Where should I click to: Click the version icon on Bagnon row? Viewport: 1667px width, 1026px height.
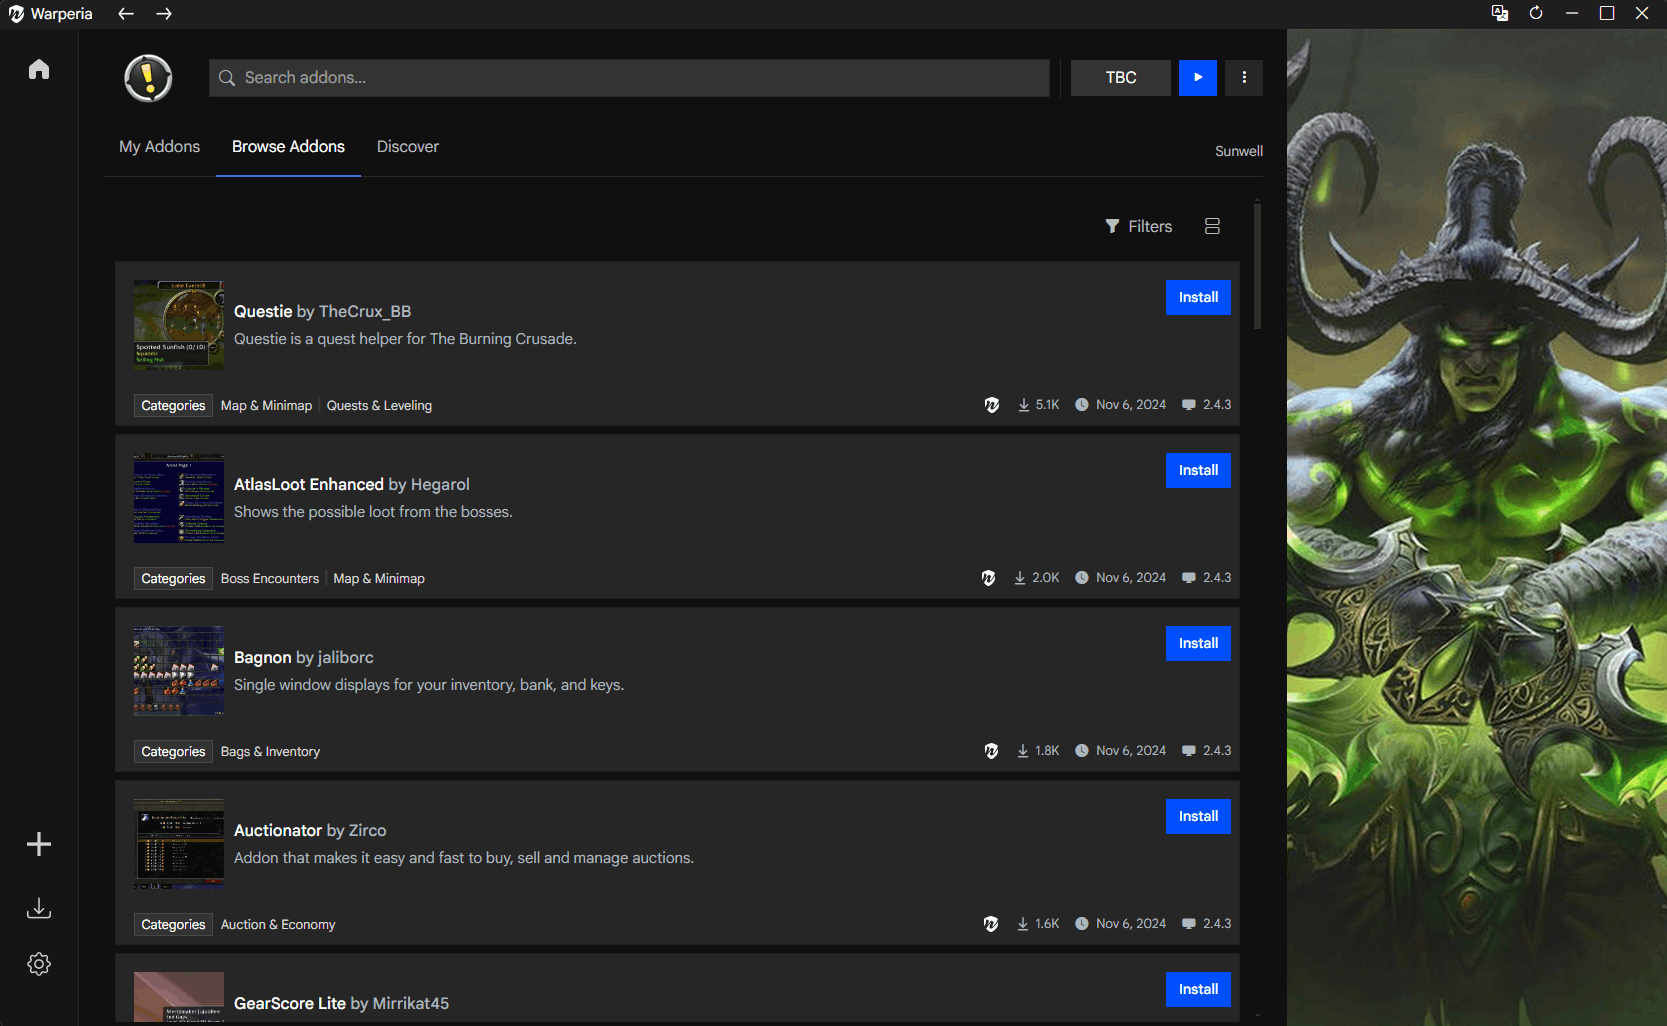[1189, 751]
